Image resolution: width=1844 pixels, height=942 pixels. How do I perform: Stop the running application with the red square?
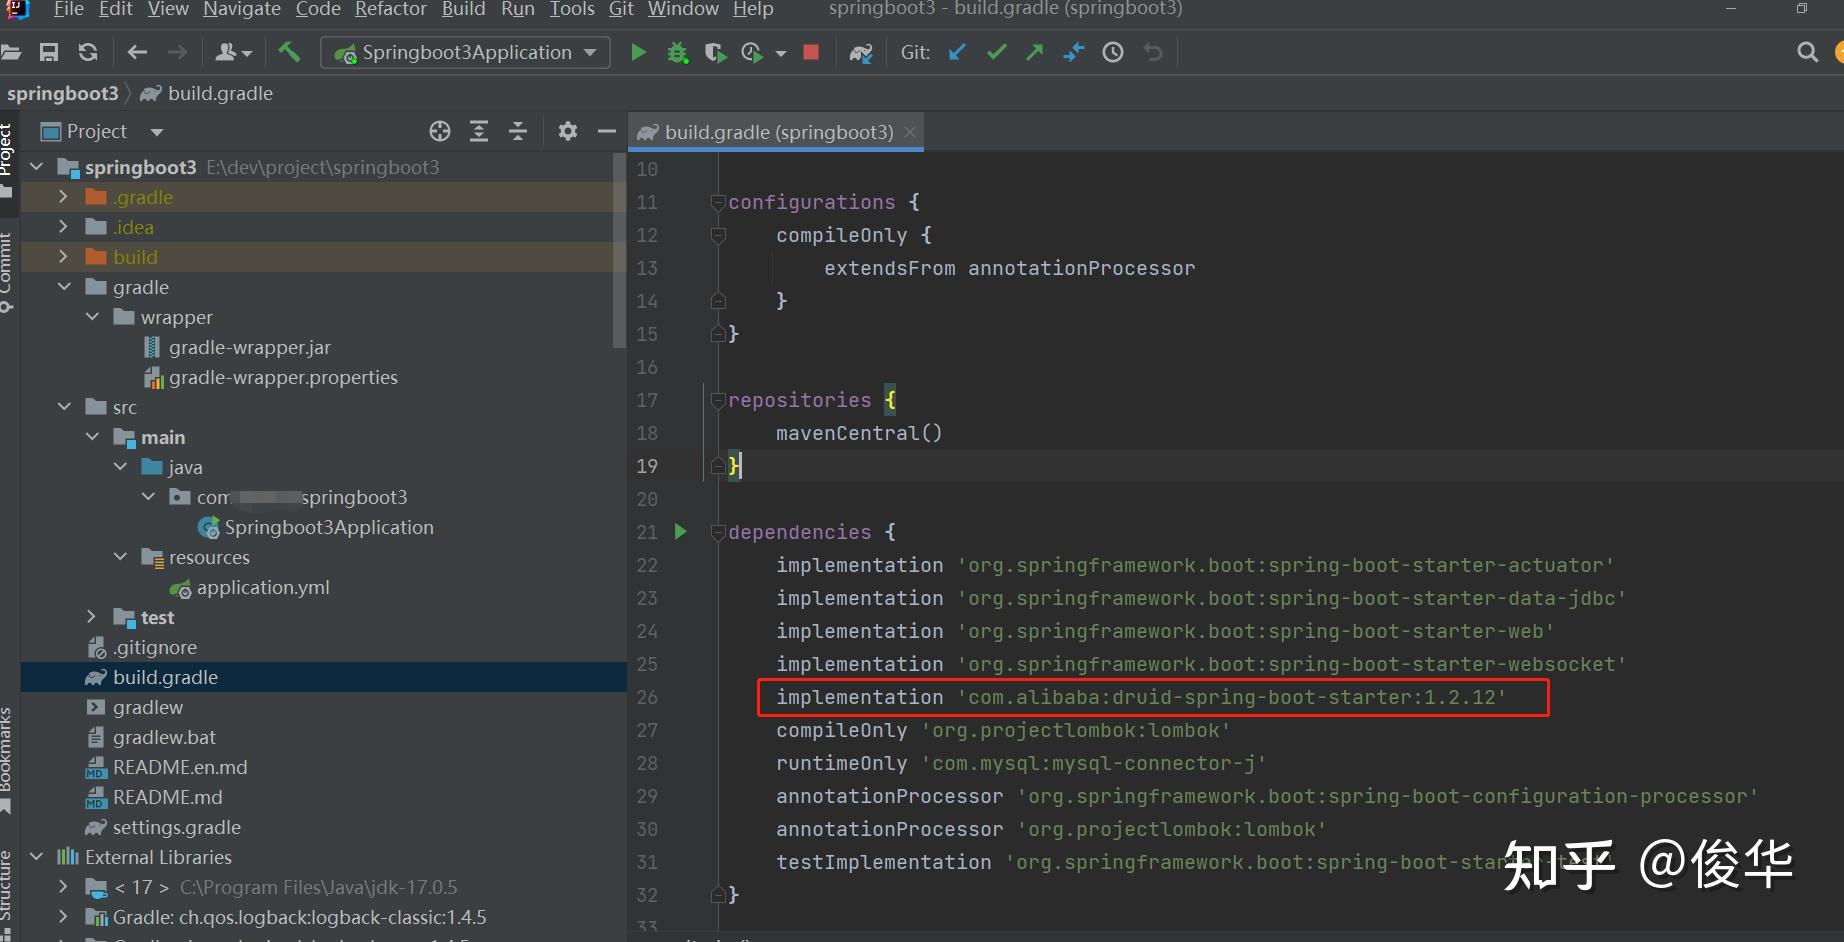[x=810, y=52]
